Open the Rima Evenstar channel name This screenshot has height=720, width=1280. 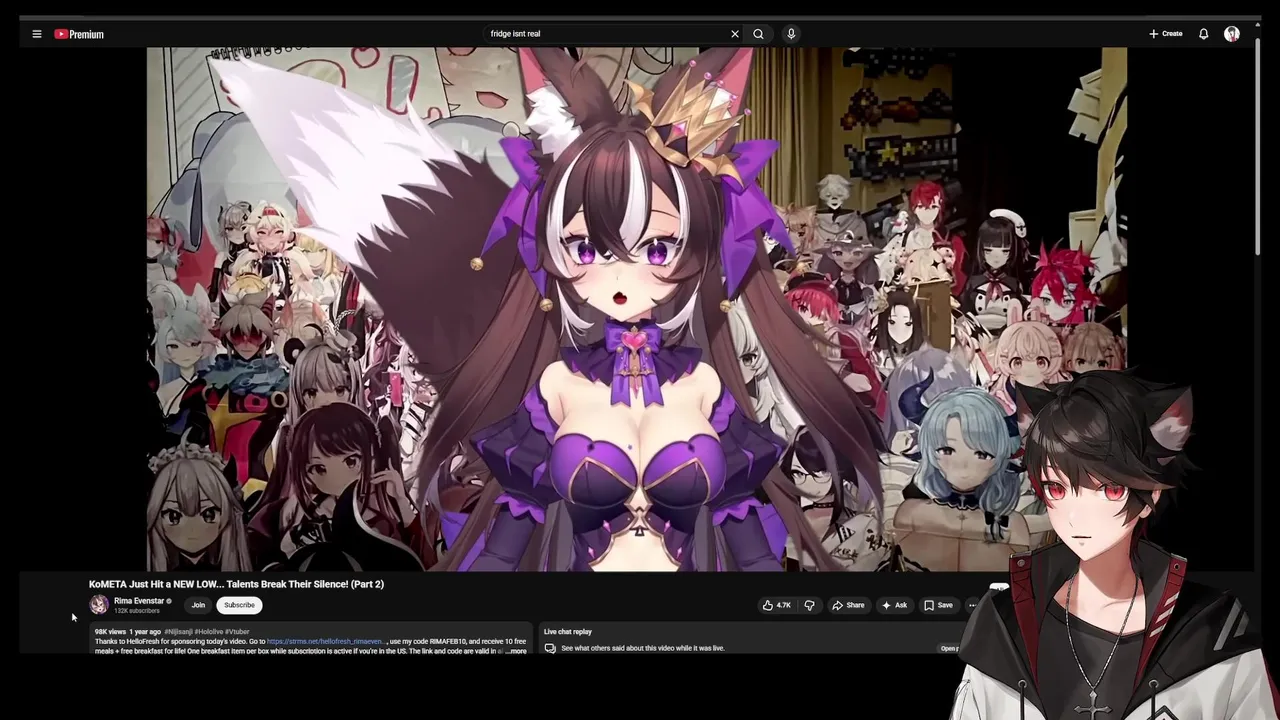coord(139,601)
